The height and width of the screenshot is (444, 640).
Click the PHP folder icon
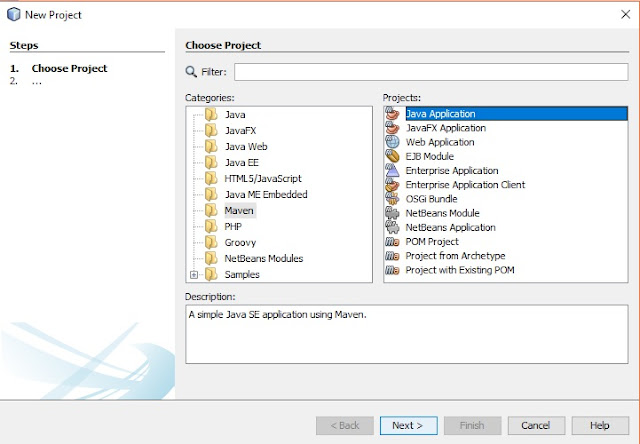coord(211,226)
